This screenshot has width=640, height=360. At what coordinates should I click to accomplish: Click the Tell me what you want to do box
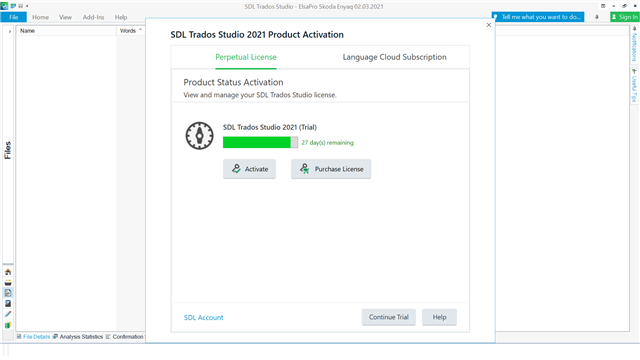point(538,17)
